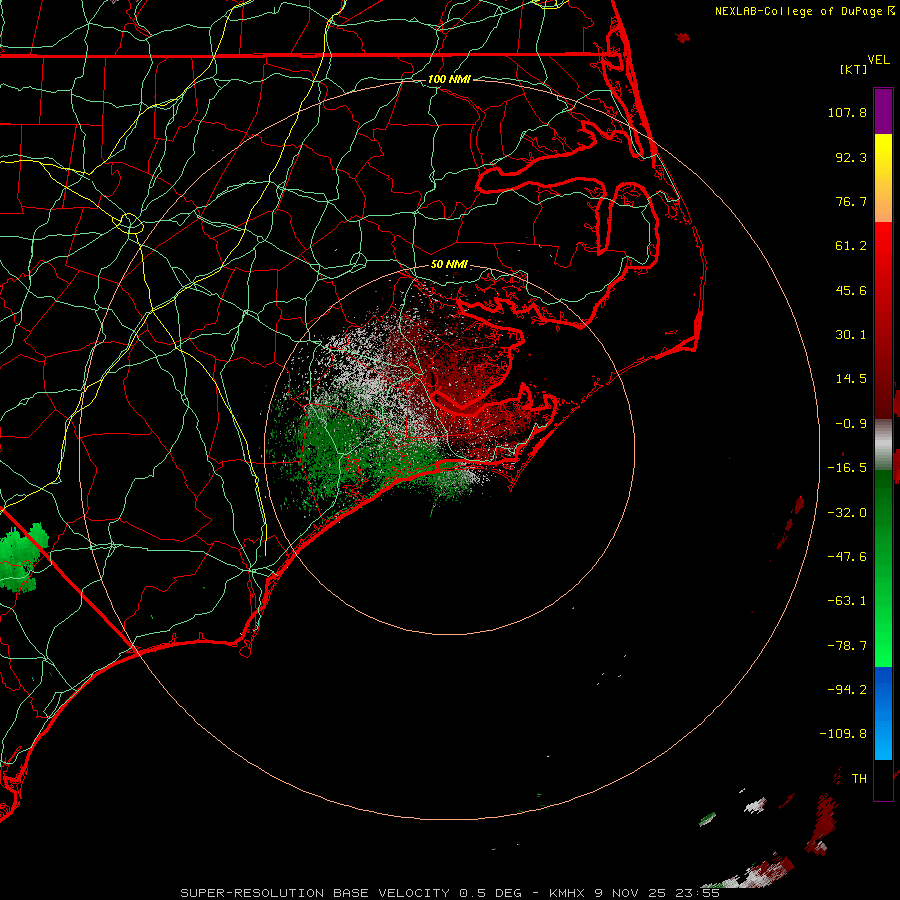Click the purple segment of the velocity color bar
The height and width of the screenshot is (900, 900).
point(883,111)
